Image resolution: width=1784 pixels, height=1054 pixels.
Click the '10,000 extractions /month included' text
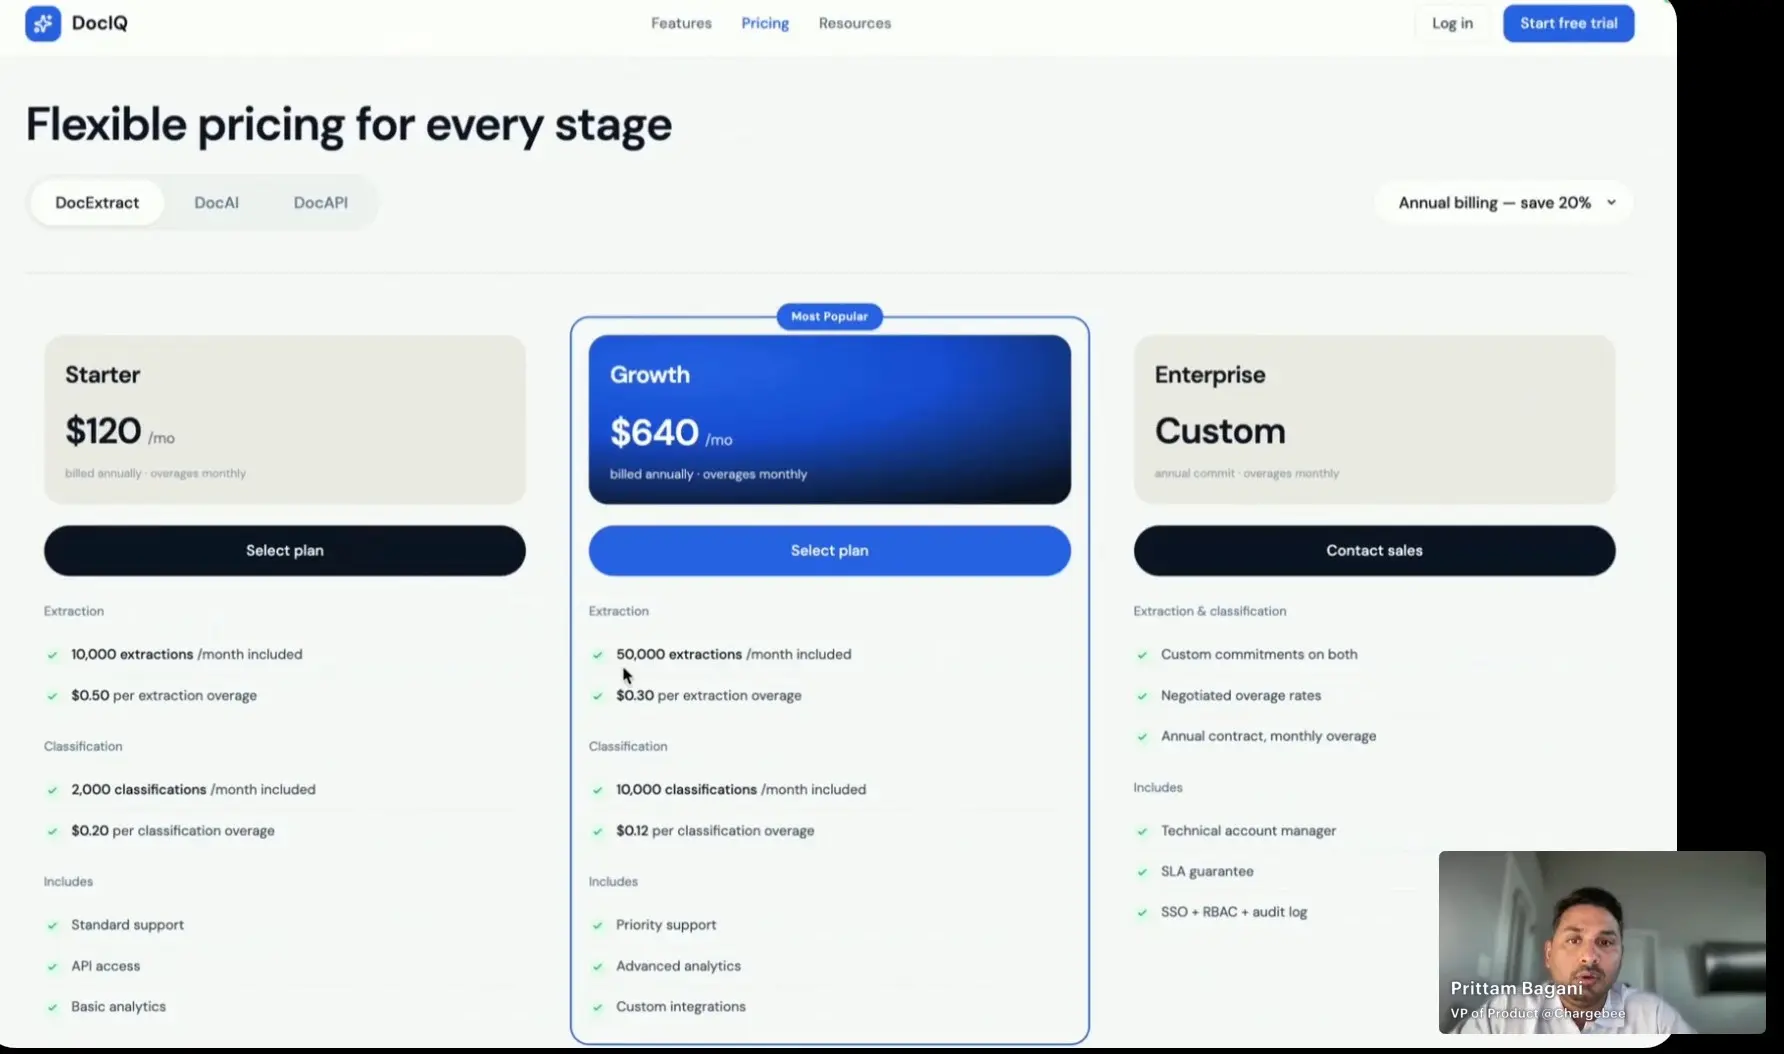[x=187, y=654]
